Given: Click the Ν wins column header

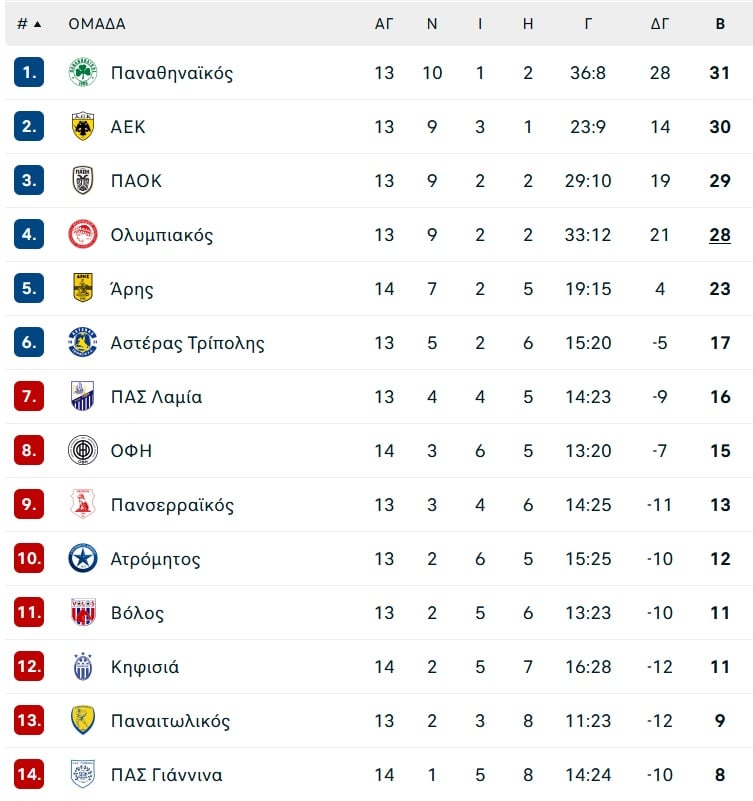Looking at the screenshot, I should coord(432,23).
